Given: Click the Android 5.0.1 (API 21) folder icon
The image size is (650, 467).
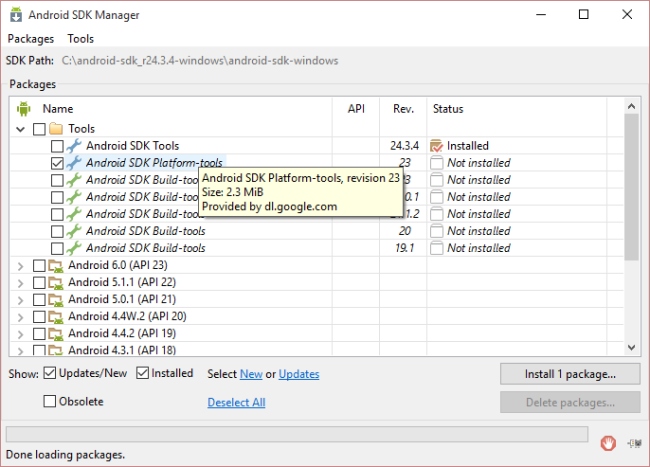Looking at the screenshot, I should (x=56, y=300).
